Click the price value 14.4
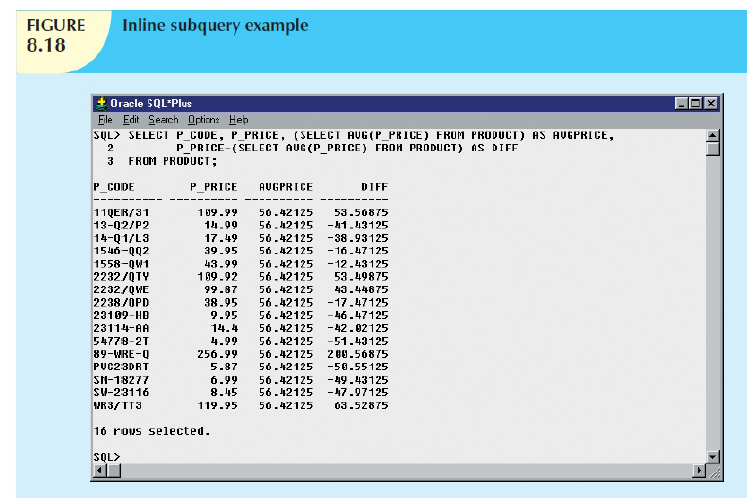This screenshot has height=498, width=747. click(x=224, y=328)
